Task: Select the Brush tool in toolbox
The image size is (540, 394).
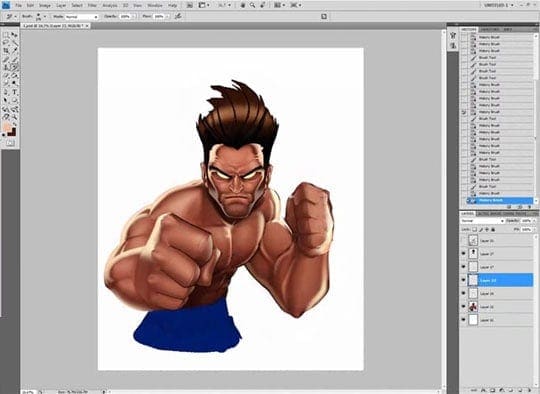Action: (14, 59)
